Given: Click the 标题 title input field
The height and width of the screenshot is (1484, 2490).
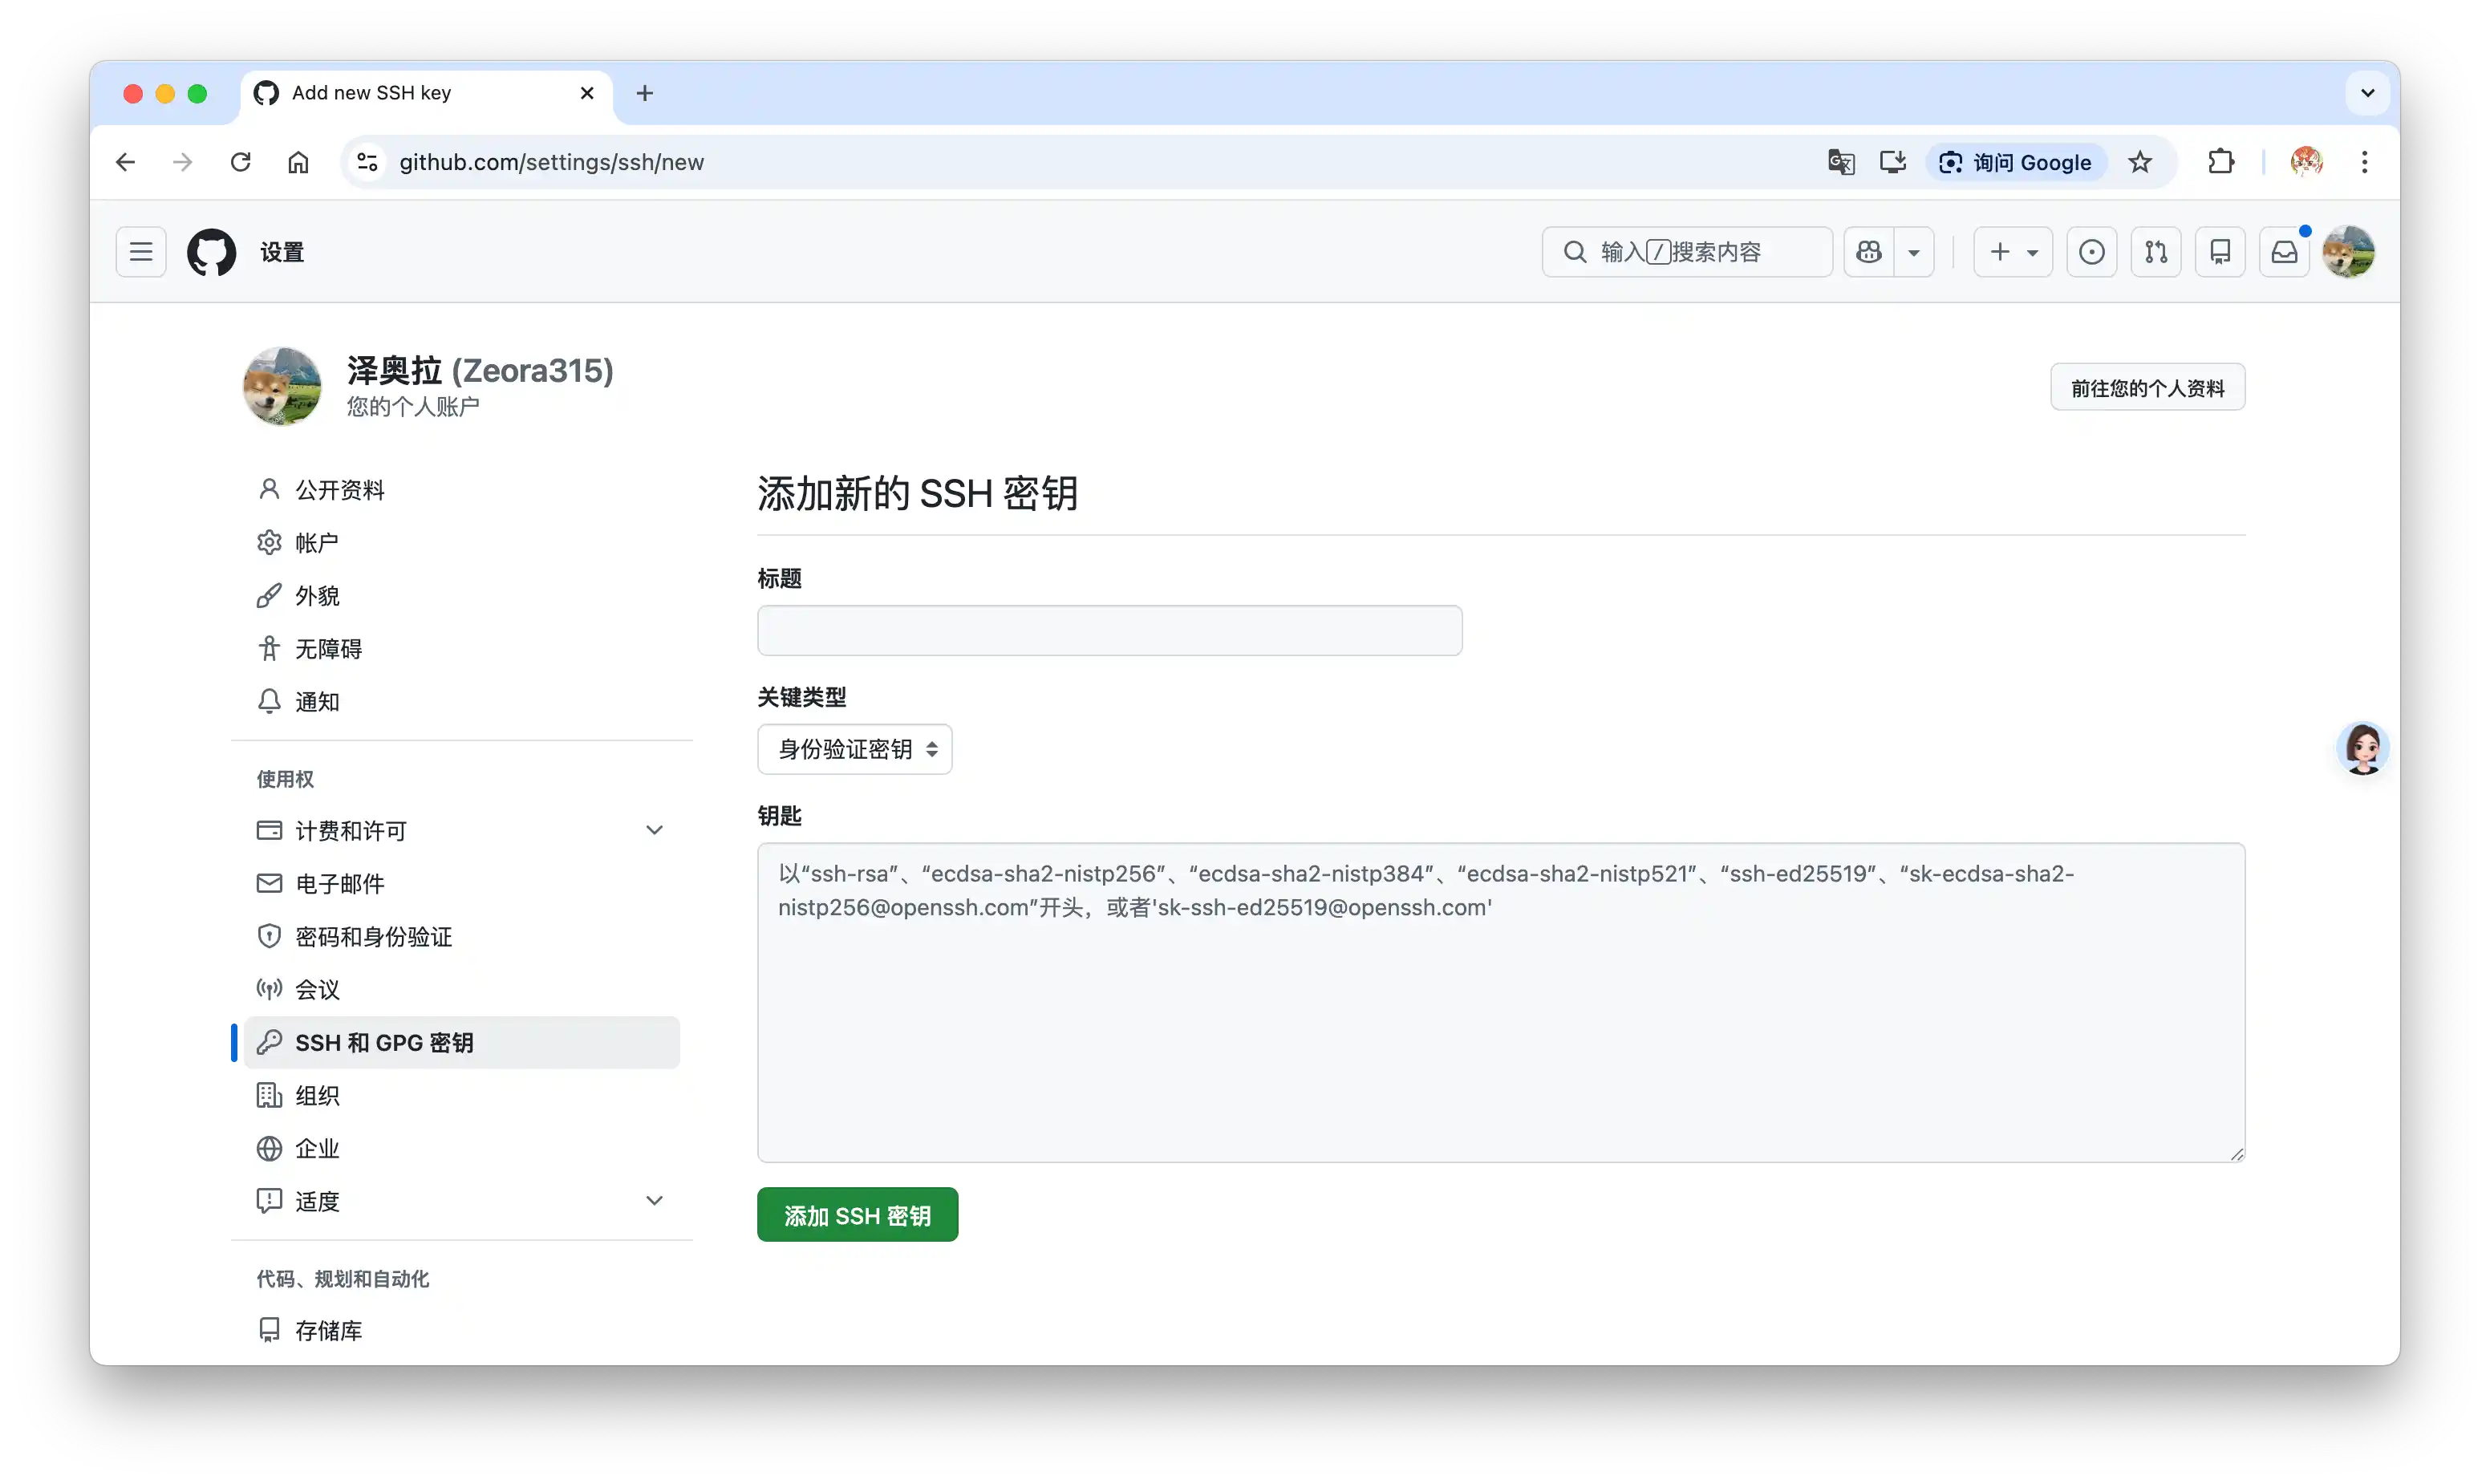Looking at the screenshot, I should tap(1109, 630).
